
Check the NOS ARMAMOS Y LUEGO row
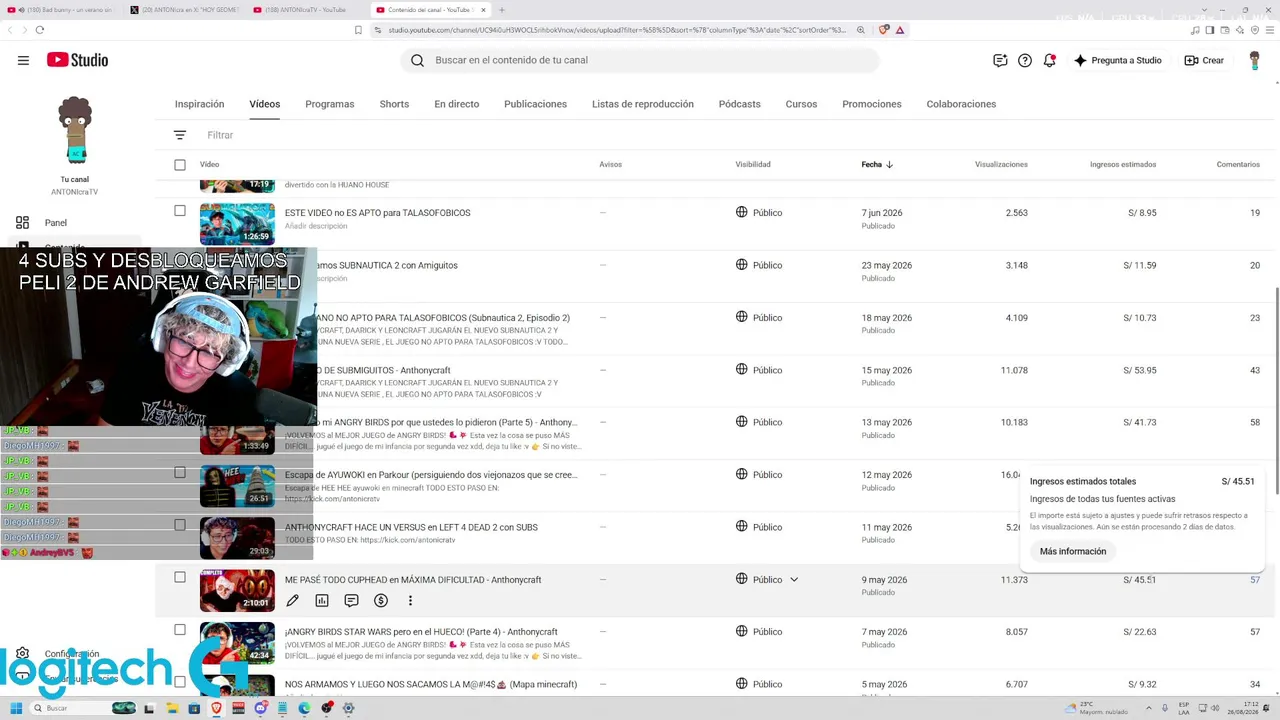click(180, 682)
